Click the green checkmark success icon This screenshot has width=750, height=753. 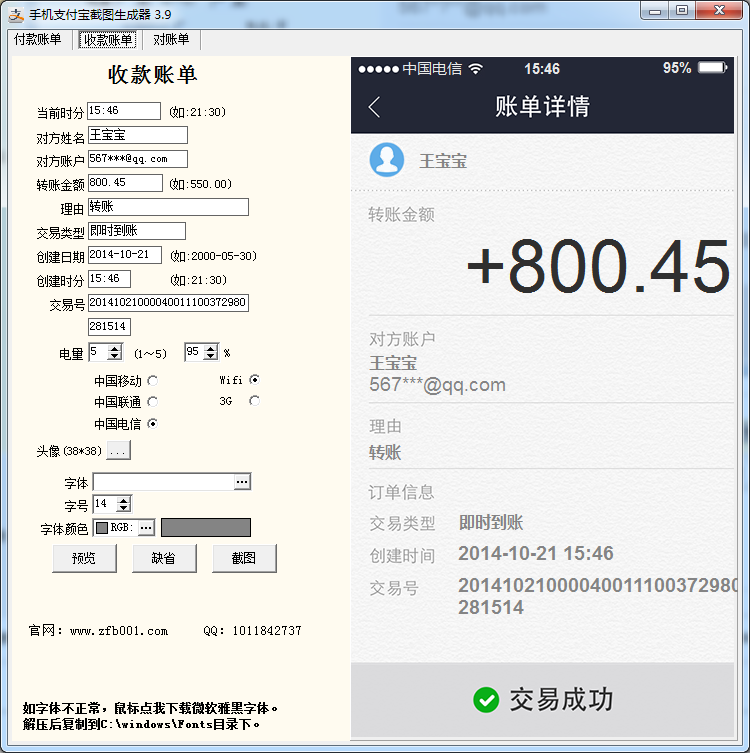click(486, 700)
